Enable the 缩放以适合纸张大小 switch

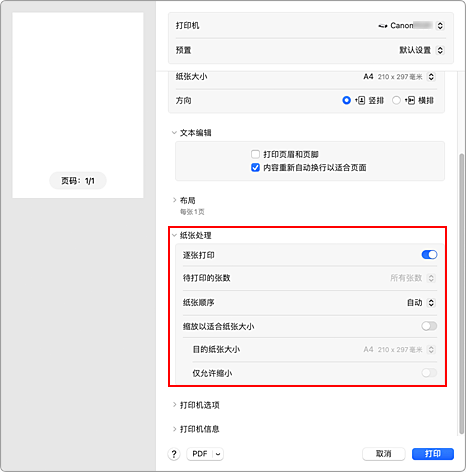[429, 326]
